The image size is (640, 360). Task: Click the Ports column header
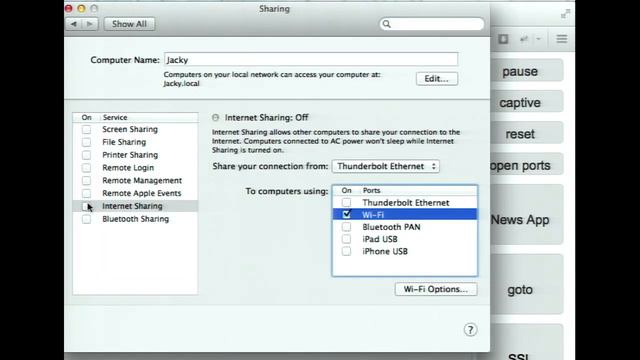(371, 191)
